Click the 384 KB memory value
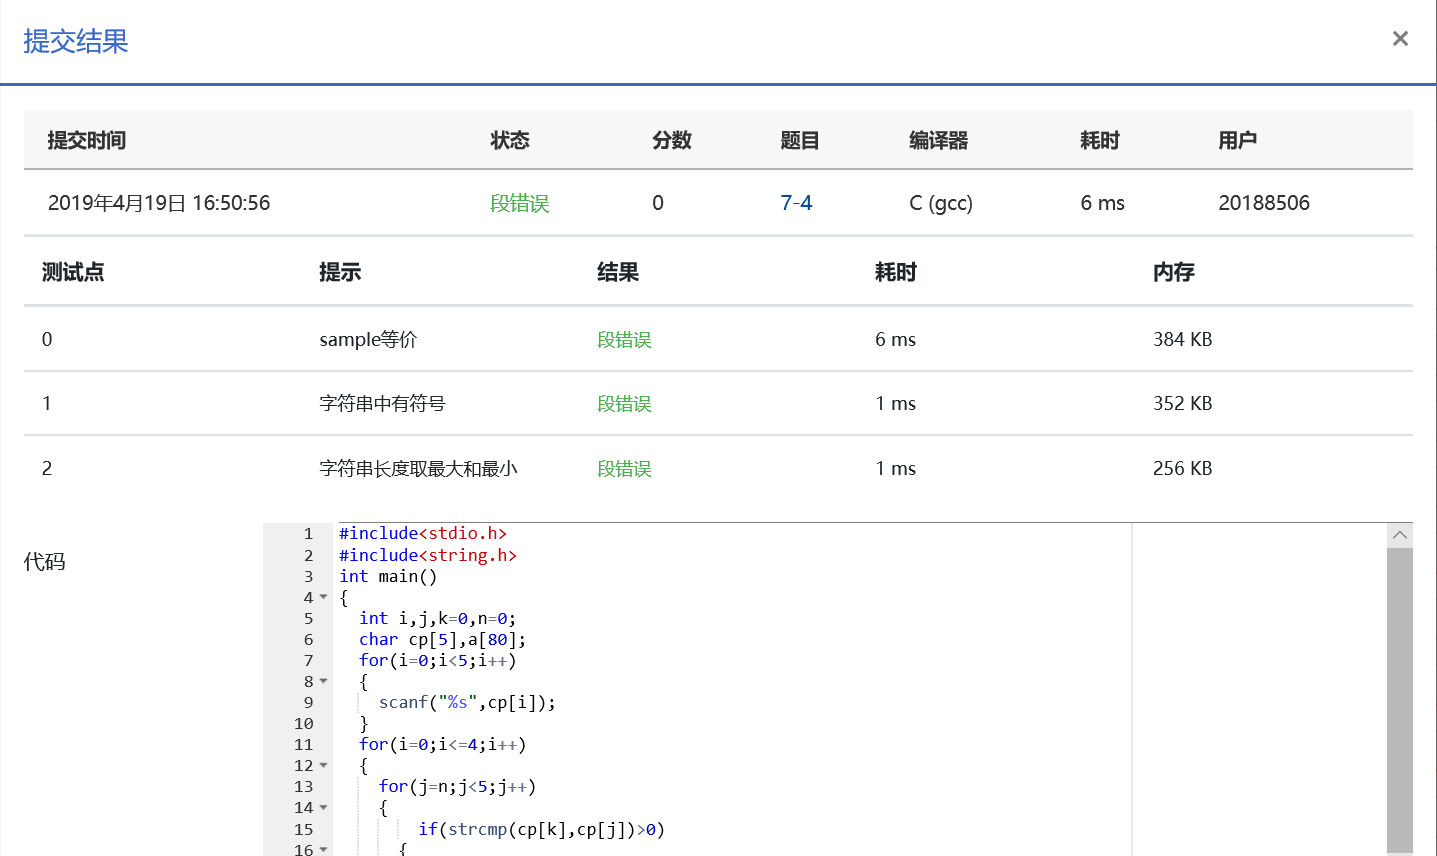The height and width of the screenshot is (856, 1437). tap(1183, 340)
